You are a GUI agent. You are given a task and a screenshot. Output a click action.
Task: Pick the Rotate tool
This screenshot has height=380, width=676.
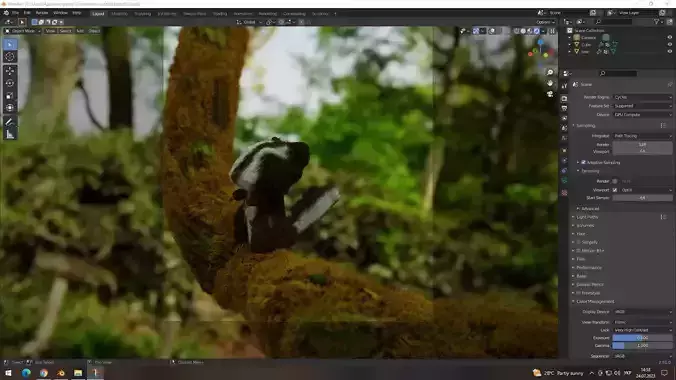click(x=10, y=83)
